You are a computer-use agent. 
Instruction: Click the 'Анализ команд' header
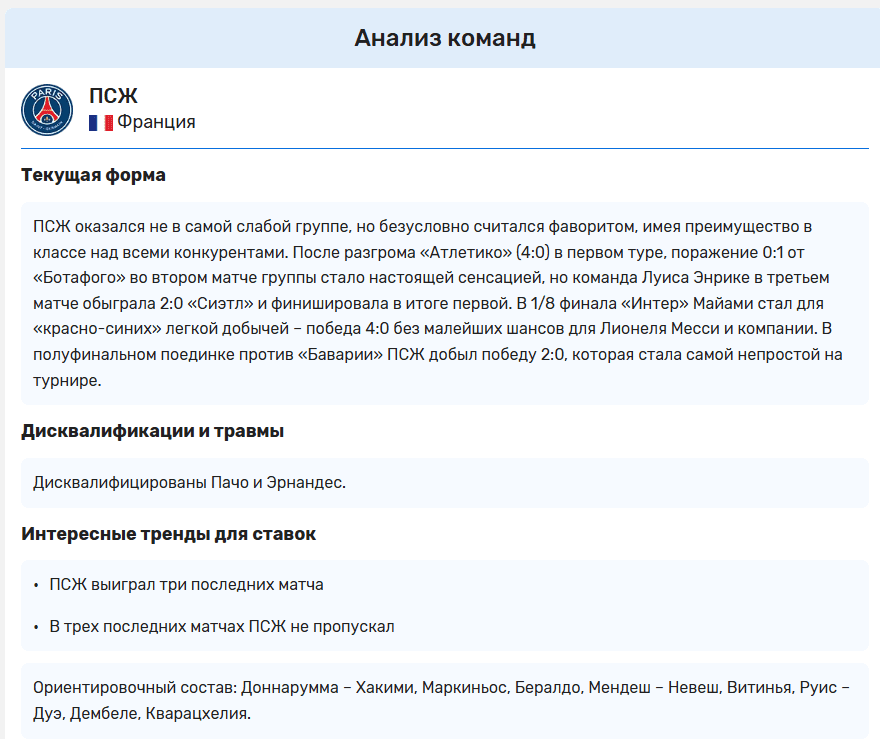click(445, 38)
